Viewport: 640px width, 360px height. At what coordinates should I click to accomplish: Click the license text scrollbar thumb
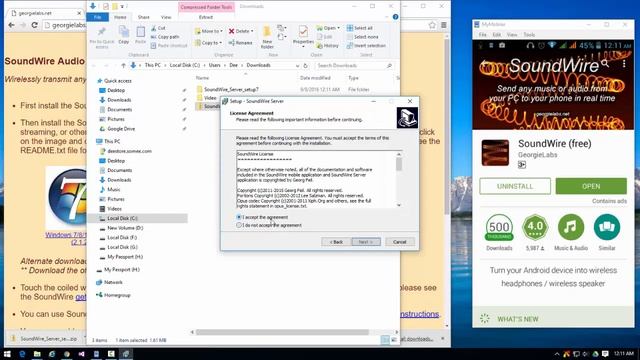tap(399, 164)
